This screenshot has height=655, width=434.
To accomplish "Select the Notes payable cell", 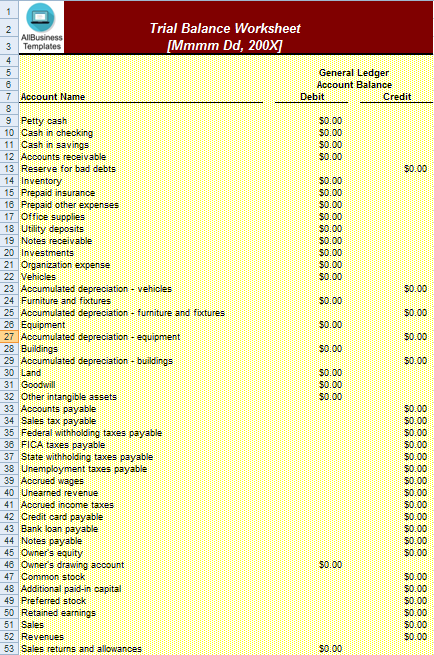I will (51, 541).
